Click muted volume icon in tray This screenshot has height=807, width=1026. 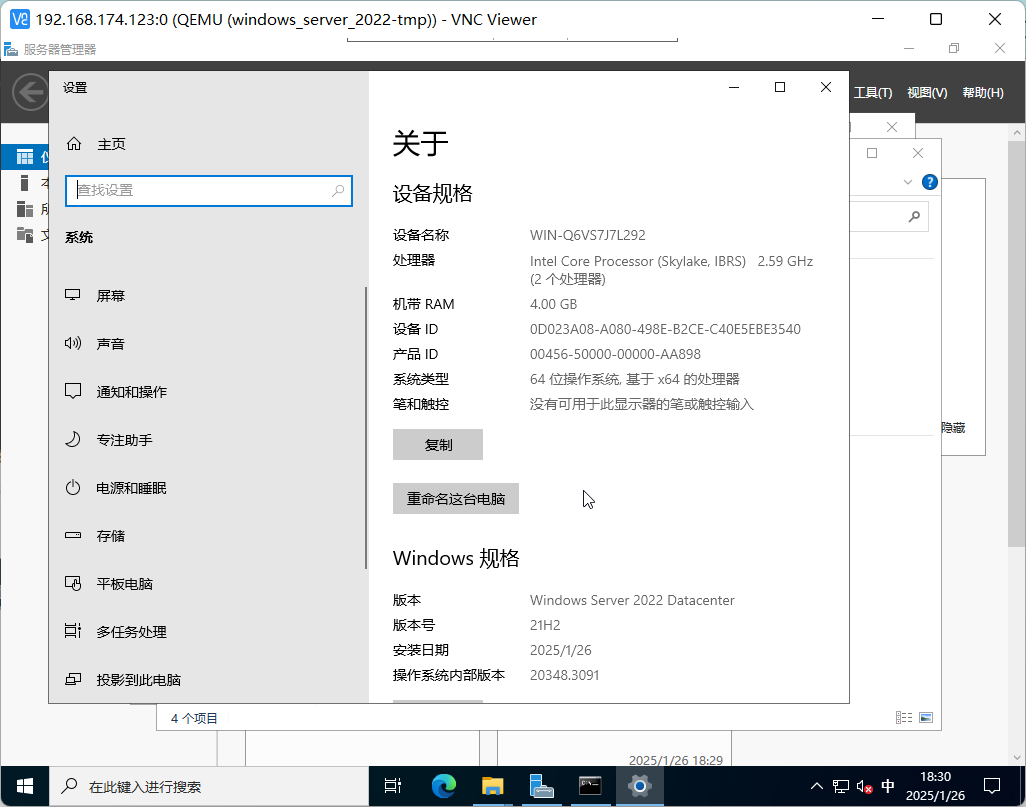[864, 786]
